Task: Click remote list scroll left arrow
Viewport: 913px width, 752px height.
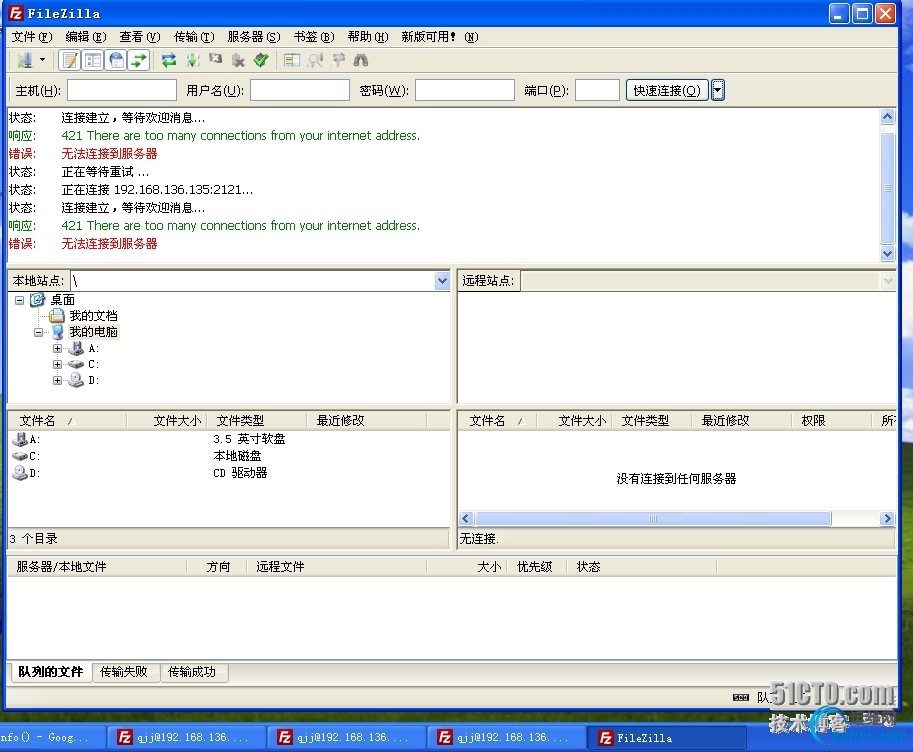Action: tap(466, 518)
